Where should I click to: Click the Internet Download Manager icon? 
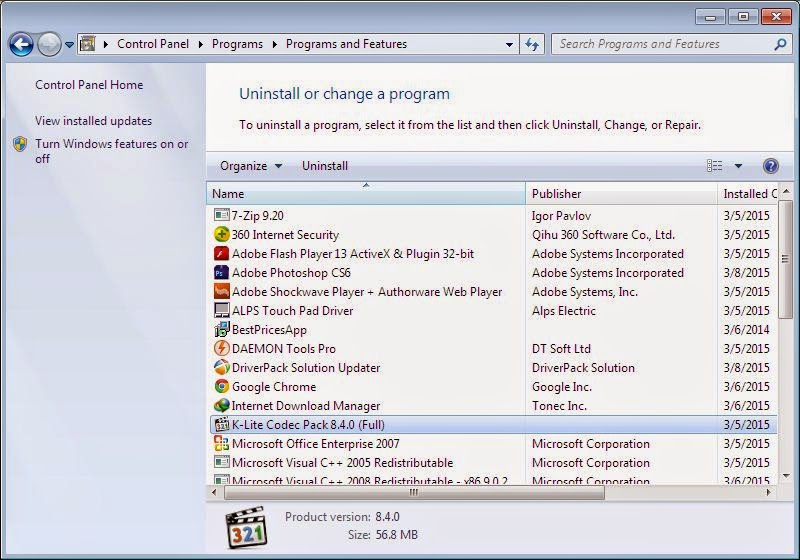[221, 405]
